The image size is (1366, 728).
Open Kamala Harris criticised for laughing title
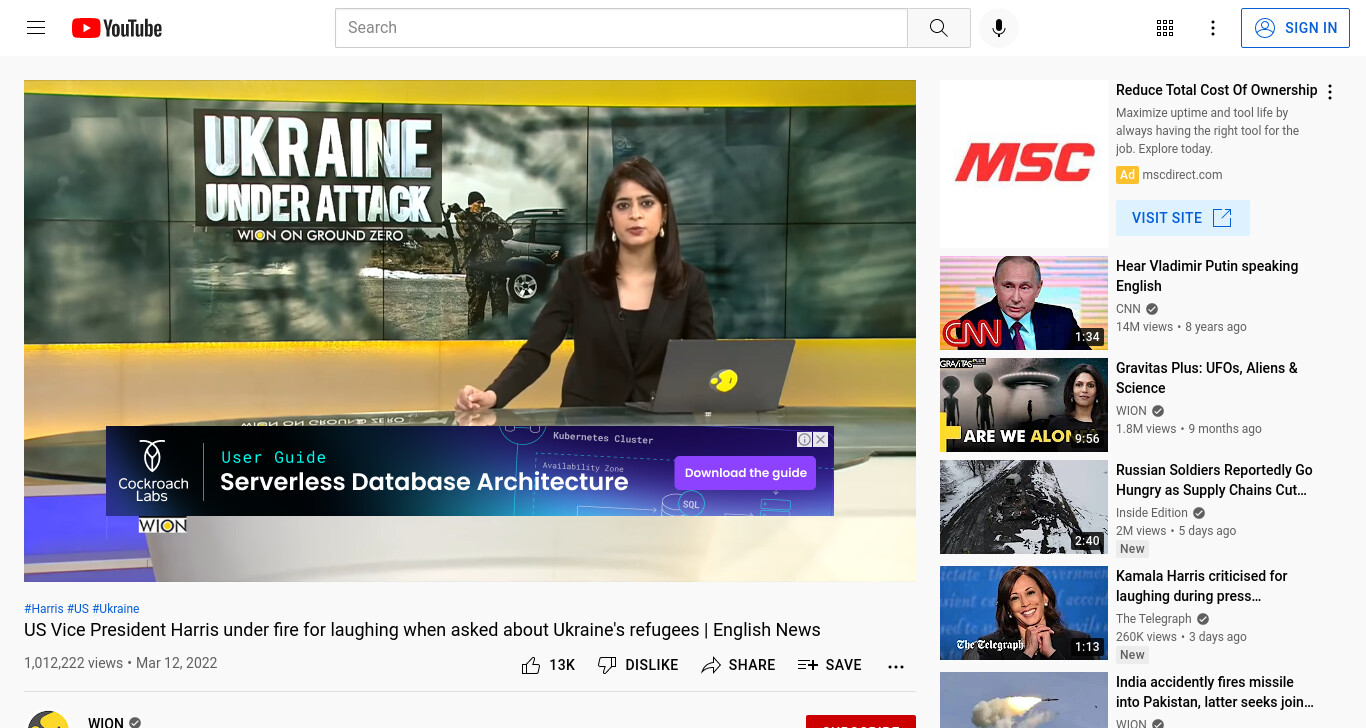1202,586
